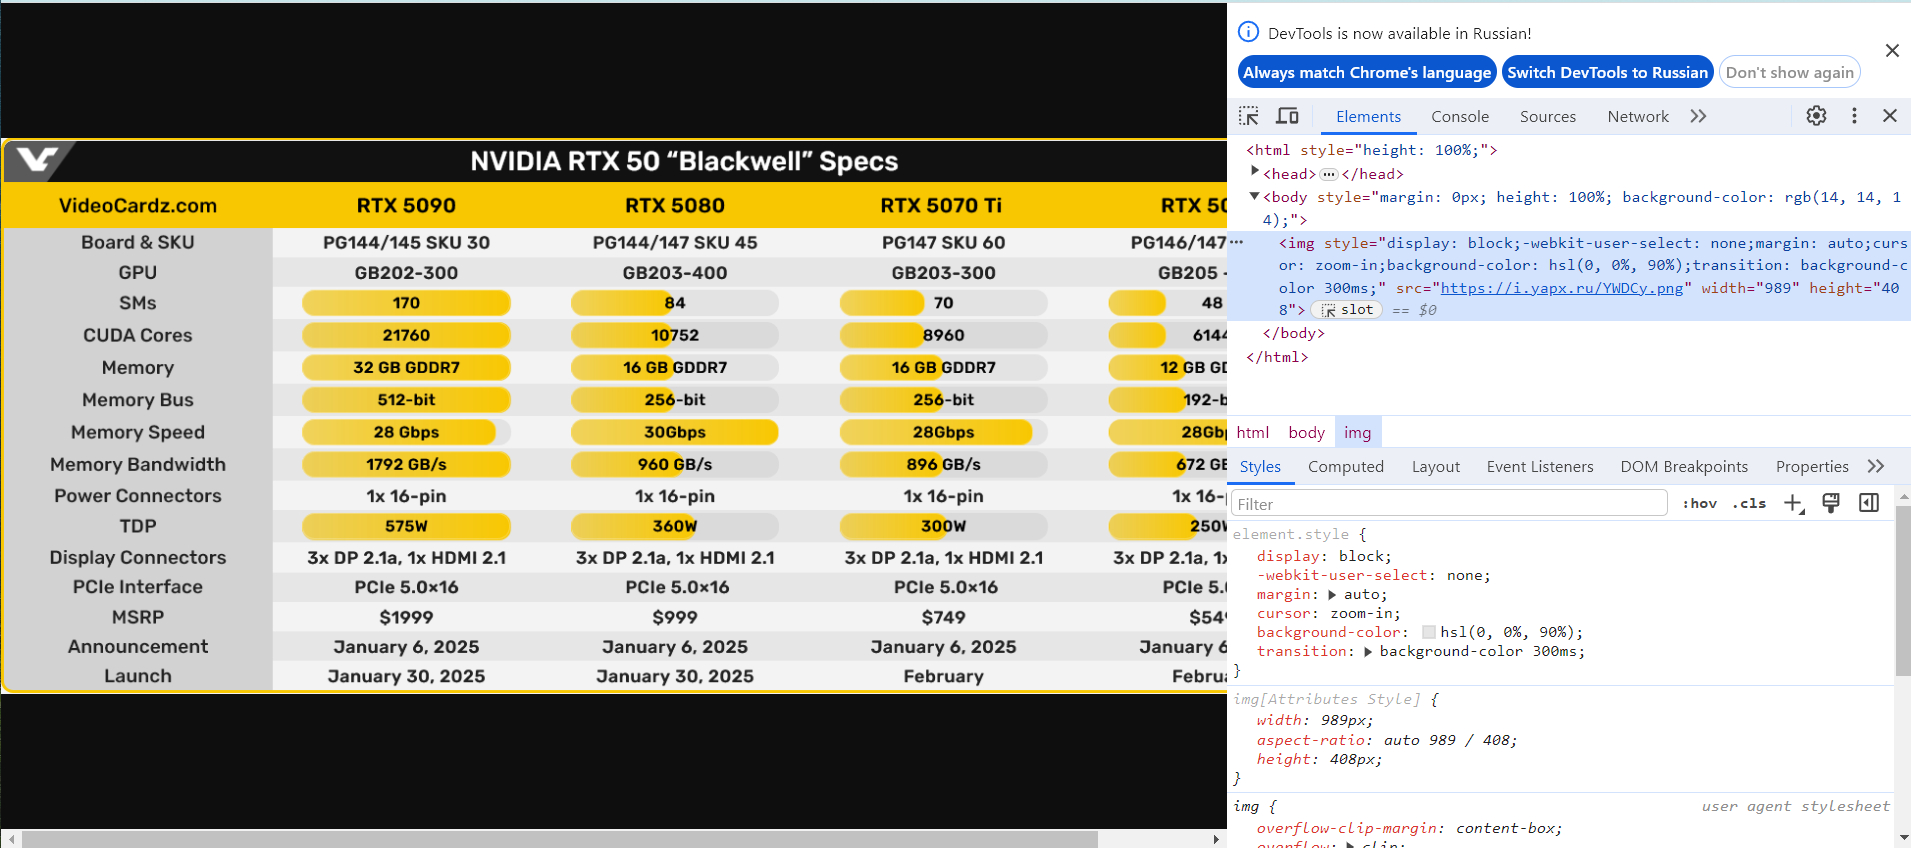Open the Properties pane tab
Screen dimensions: 1911x848
(x=1812, y=467)
